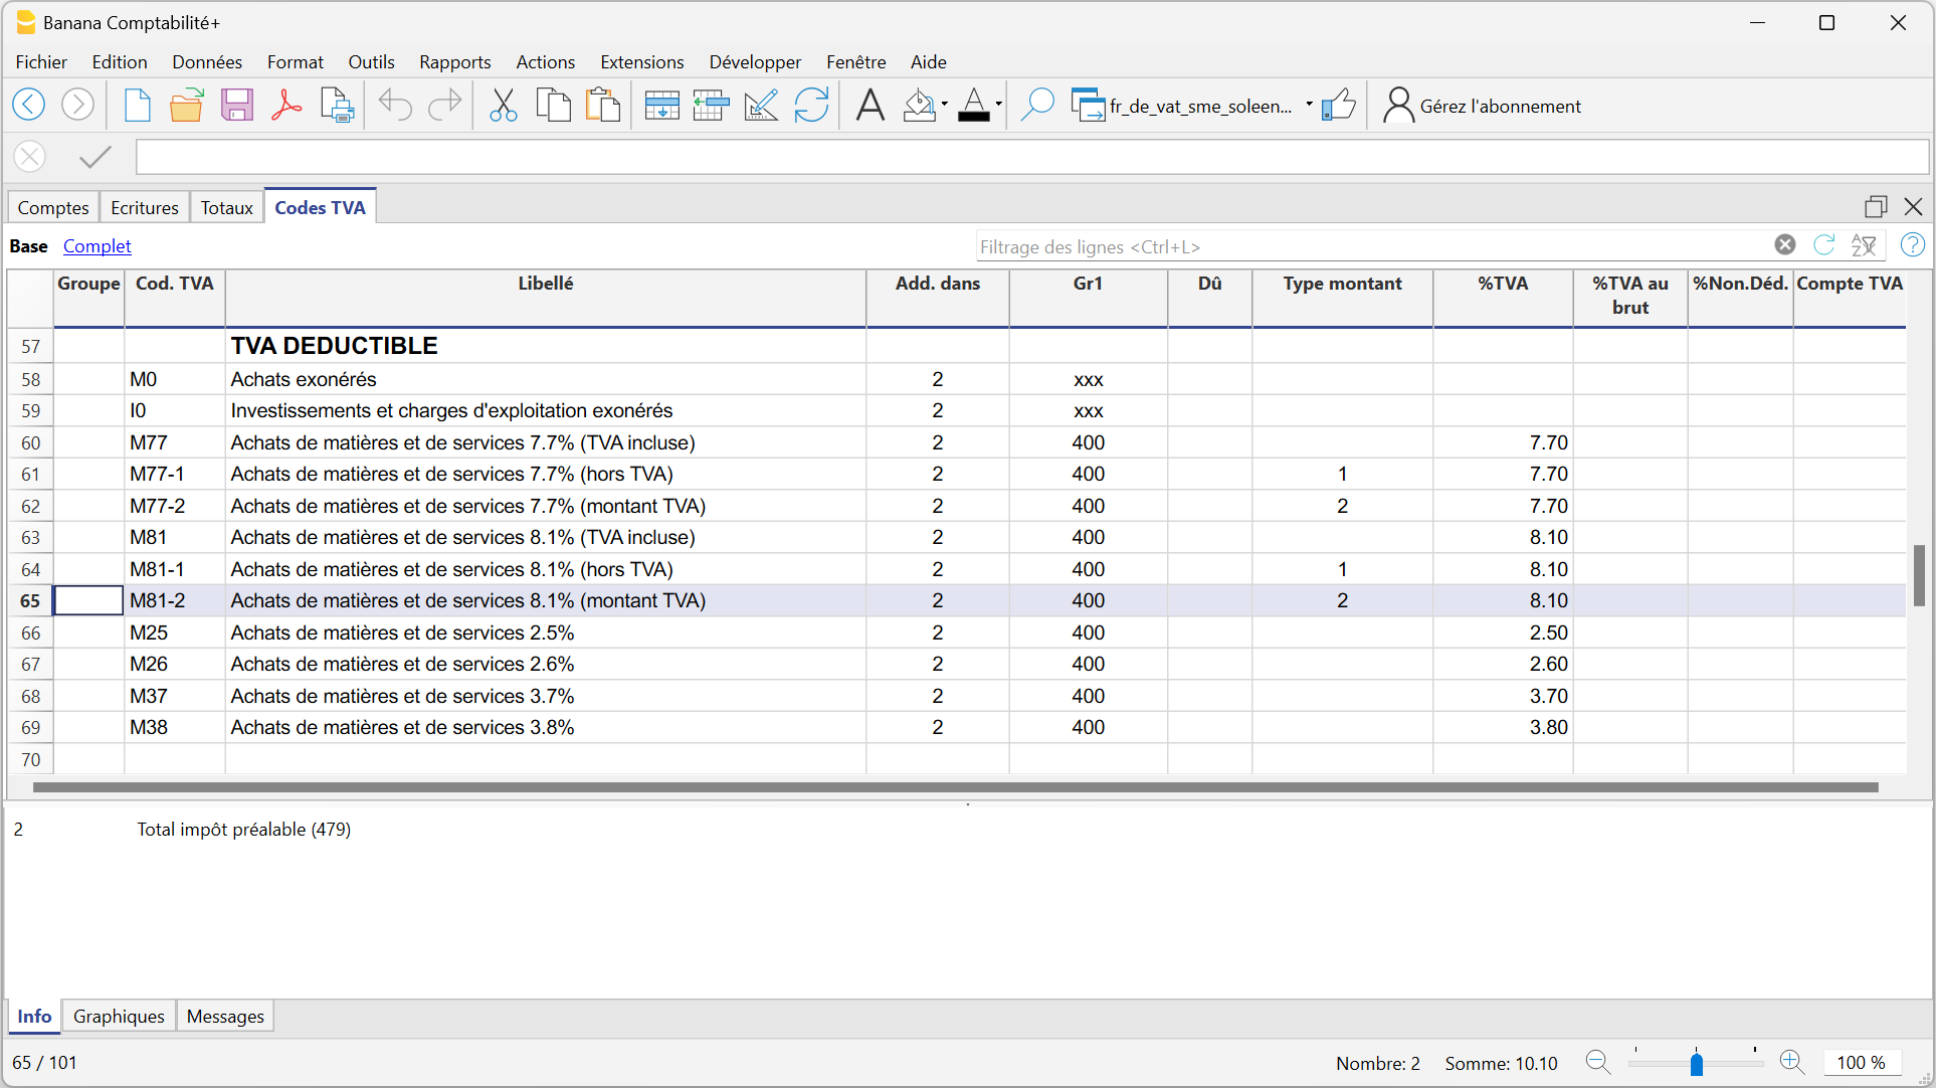Image resolution: width=1936 pixels, height=1088 pixels.
Task: Click the Paste clipboard icon
Action: [603, 105]
